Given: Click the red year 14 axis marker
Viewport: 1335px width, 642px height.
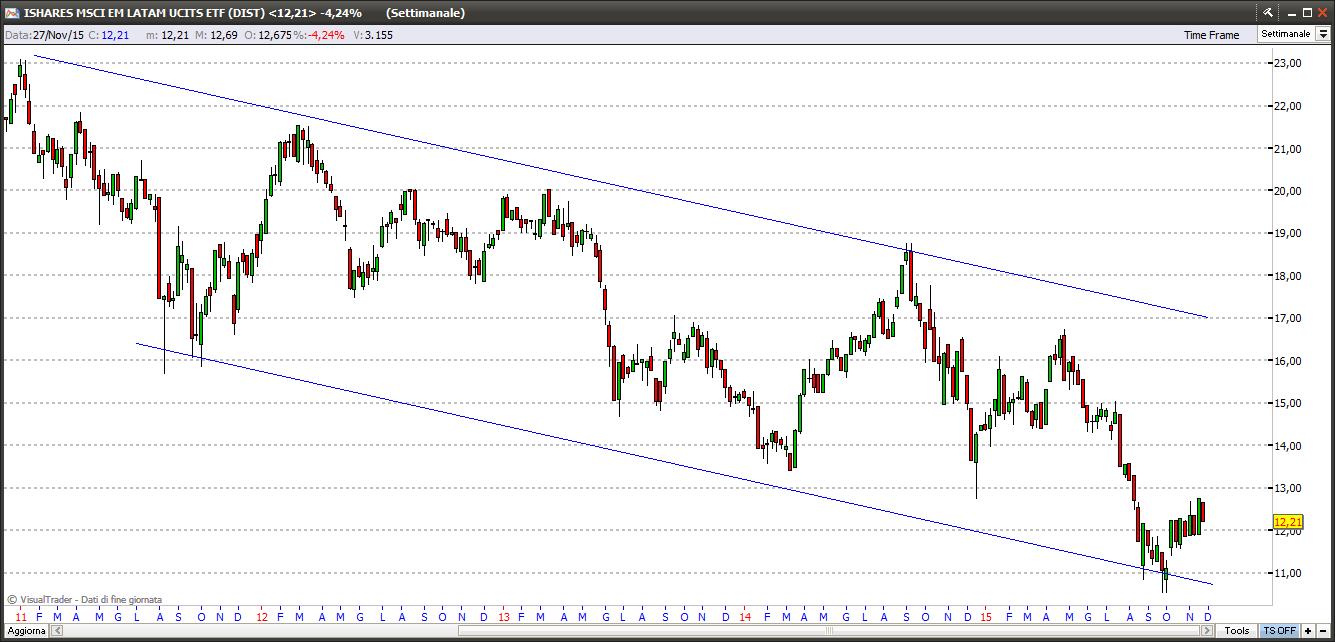Looking at the screenshot, I should pos(745,616).
